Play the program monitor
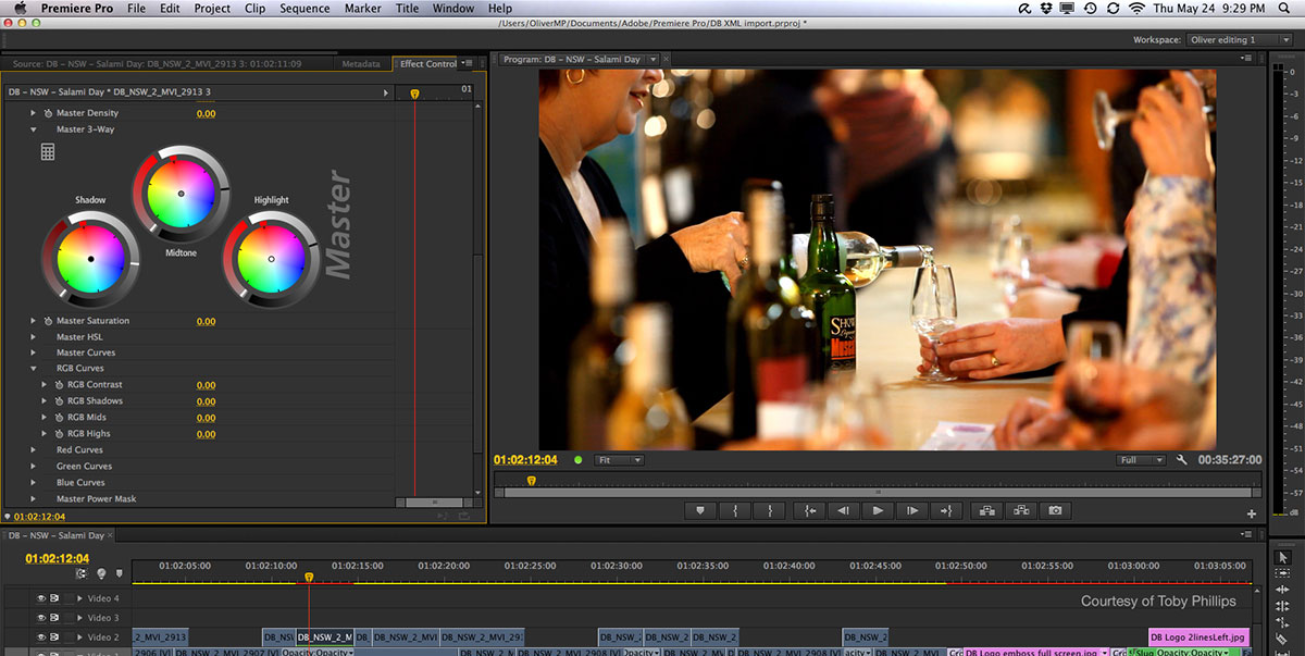 (877, 510)
